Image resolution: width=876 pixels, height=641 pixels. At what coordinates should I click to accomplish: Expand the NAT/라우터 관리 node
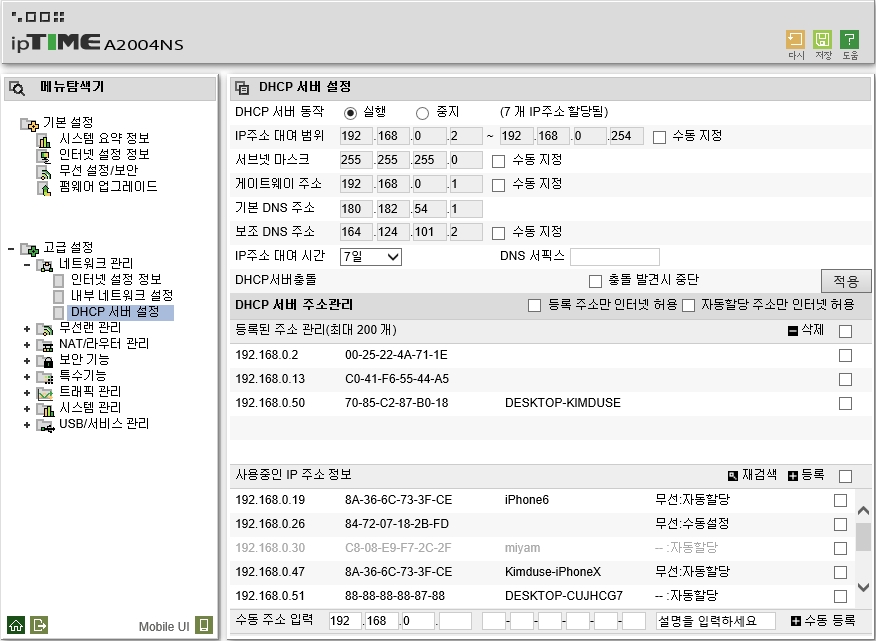coord(26,345)
